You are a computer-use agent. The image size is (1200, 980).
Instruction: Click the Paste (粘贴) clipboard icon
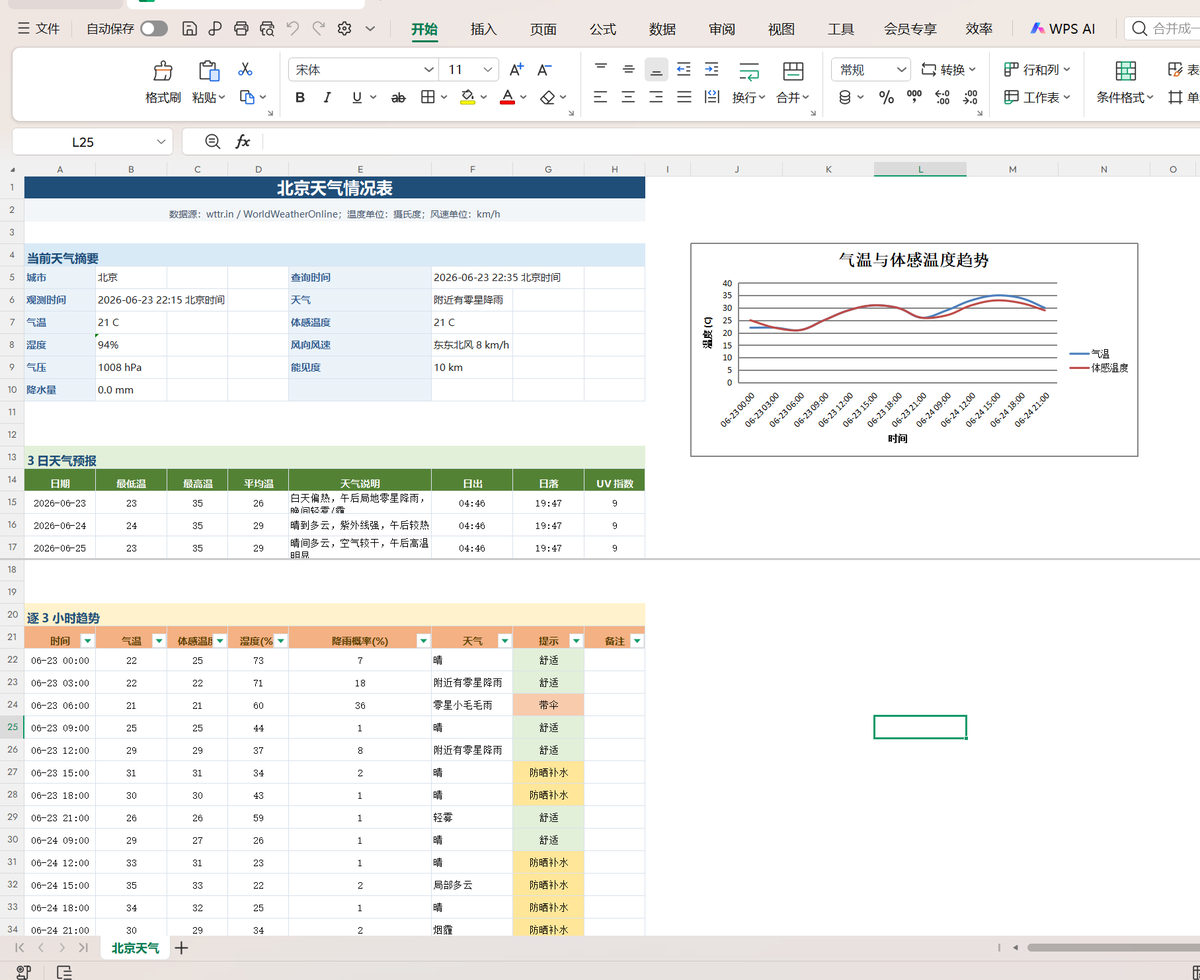(x=208, y=71)
